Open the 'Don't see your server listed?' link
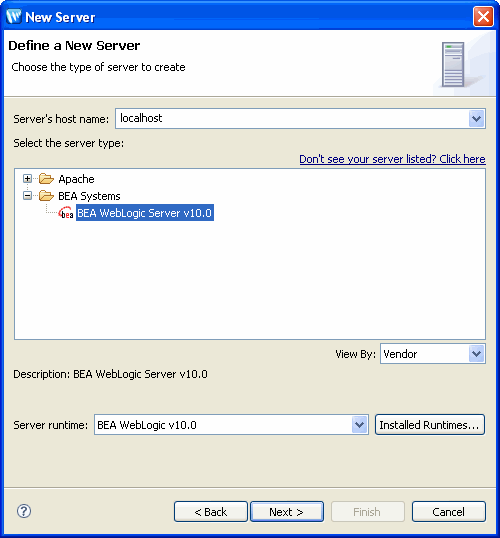The width and height of the screenshot is (500, 538). [392, 159]
